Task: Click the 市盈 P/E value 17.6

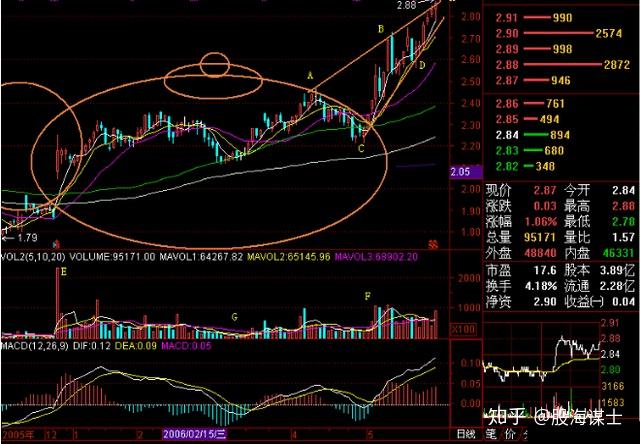Action: 545,270
